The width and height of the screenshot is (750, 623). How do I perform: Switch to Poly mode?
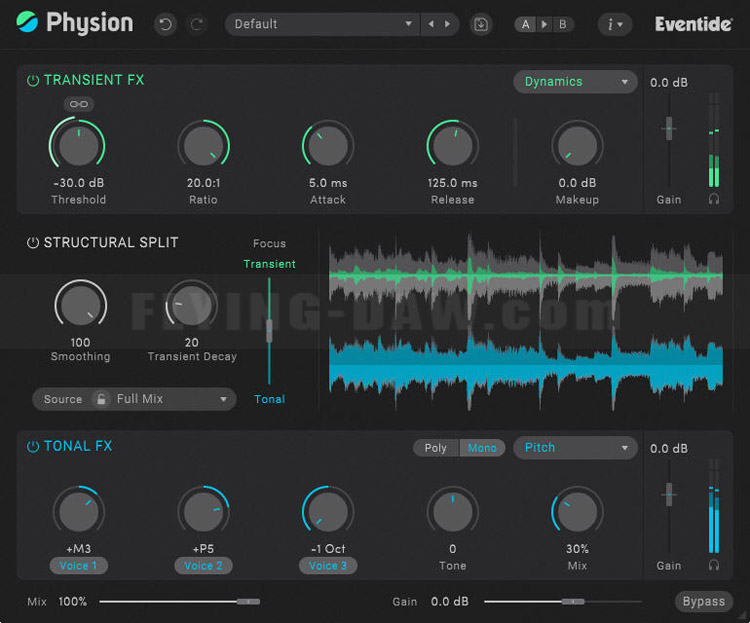click(x=436, y=448)
